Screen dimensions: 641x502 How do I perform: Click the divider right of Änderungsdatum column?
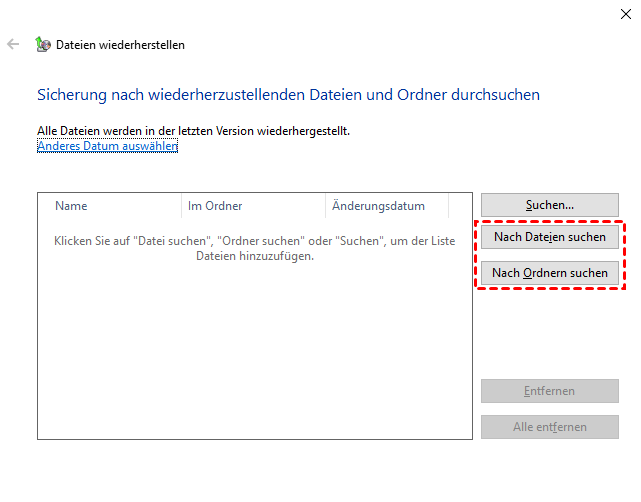pos(449,206)
